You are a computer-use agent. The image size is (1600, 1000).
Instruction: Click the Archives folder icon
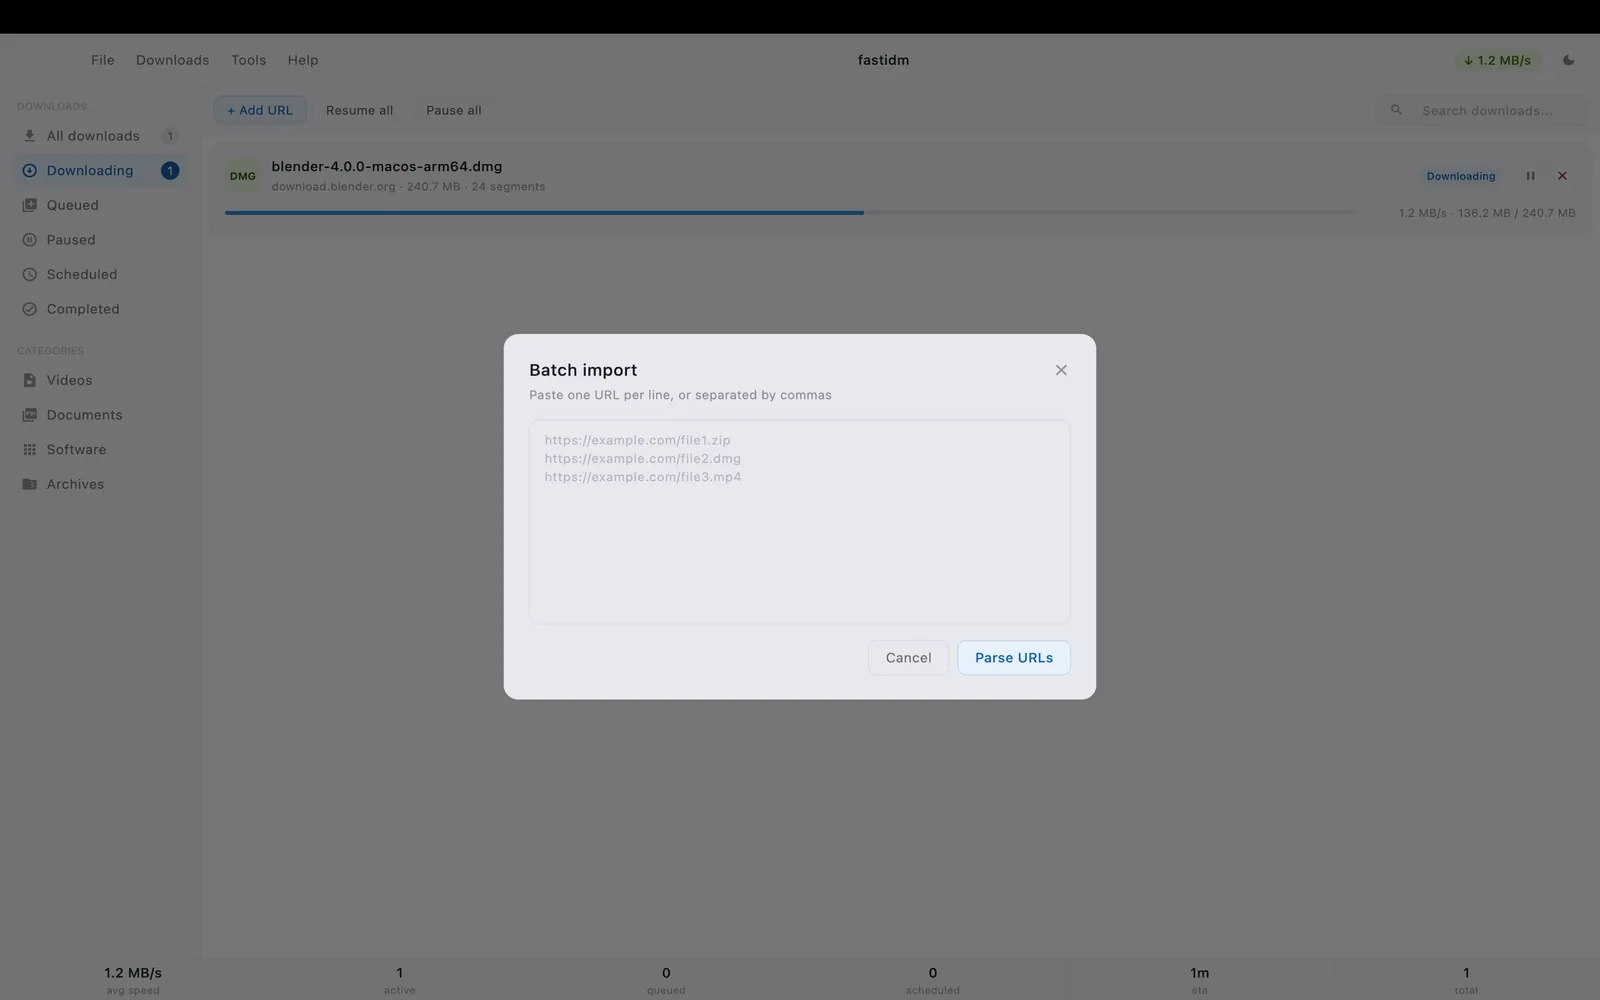30,484
